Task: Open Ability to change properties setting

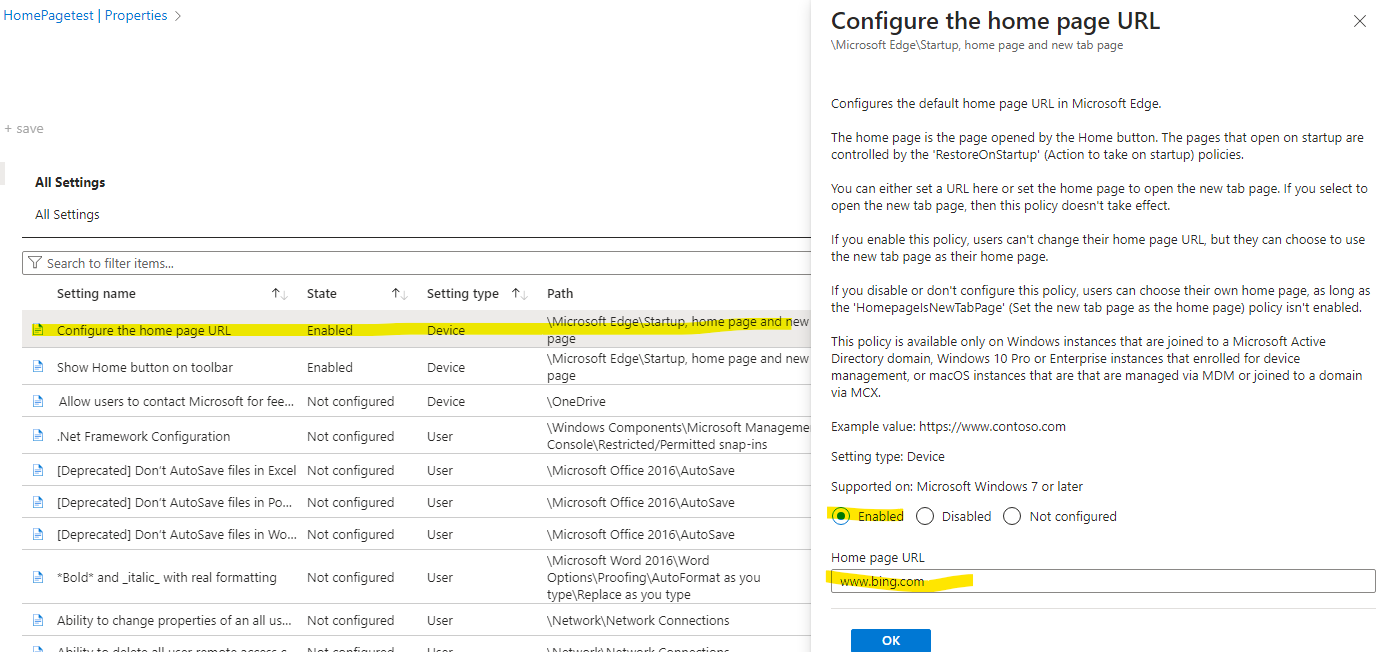Action: [x=176, y=620]
